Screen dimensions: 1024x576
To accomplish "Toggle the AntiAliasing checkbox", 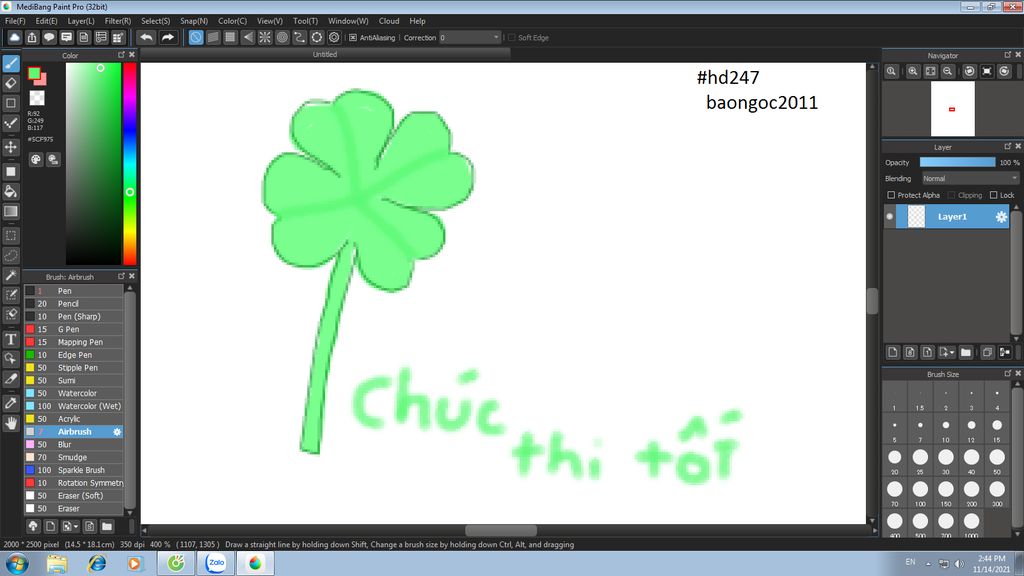I will point(353,38).
